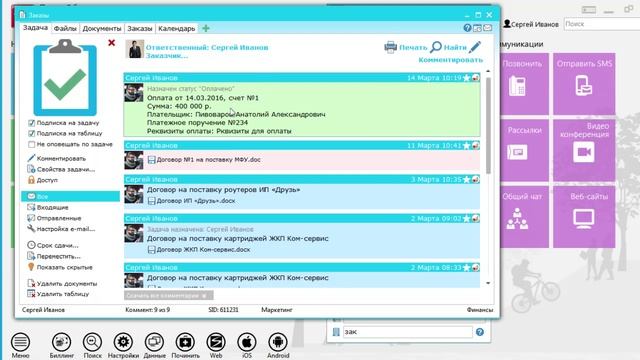Image resolution: width=640 pixels, height=360 pixels.
Task: Click Удалить документы option
Action: (62, 283)
